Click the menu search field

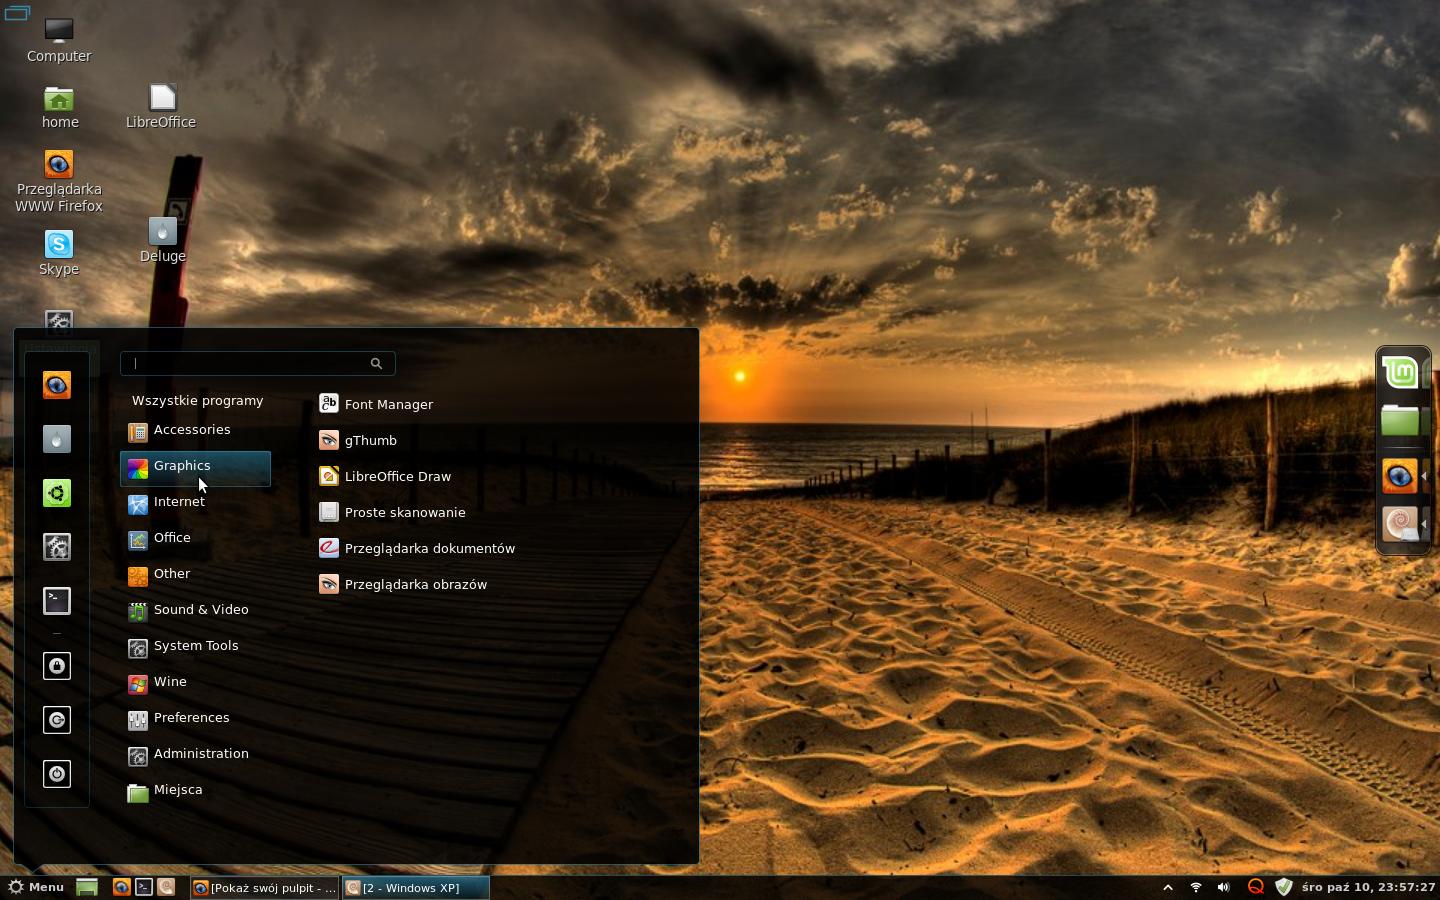[x=257, y=363]
